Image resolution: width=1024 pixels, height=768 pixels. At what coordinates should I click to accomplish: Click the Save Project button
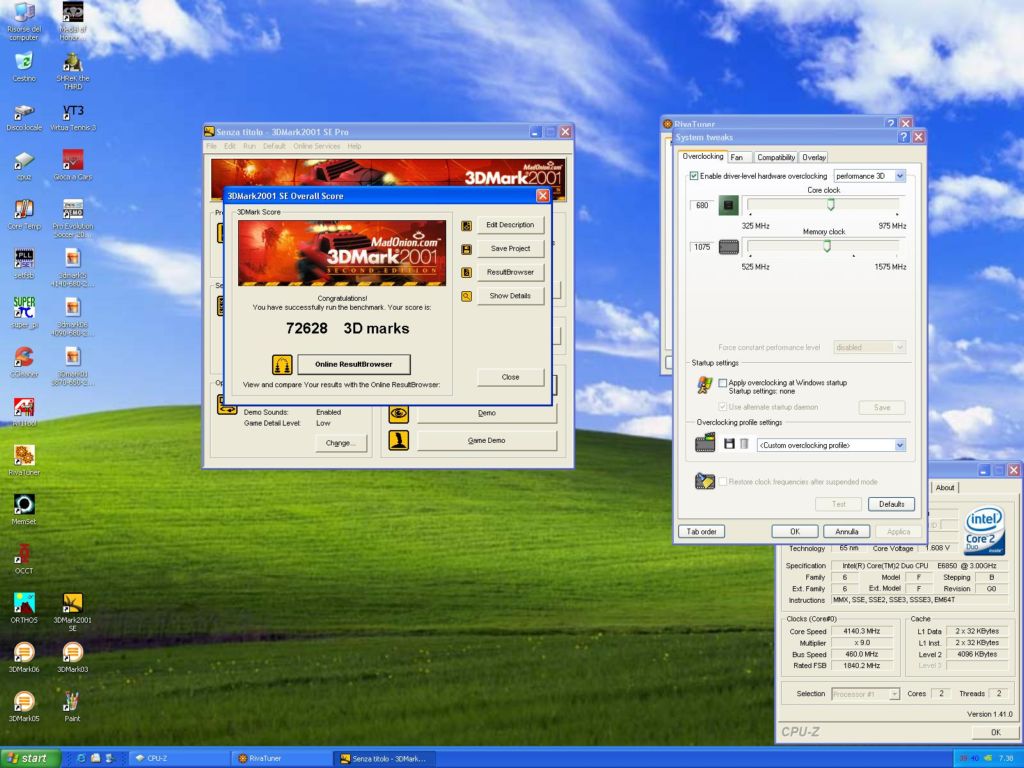510,249
